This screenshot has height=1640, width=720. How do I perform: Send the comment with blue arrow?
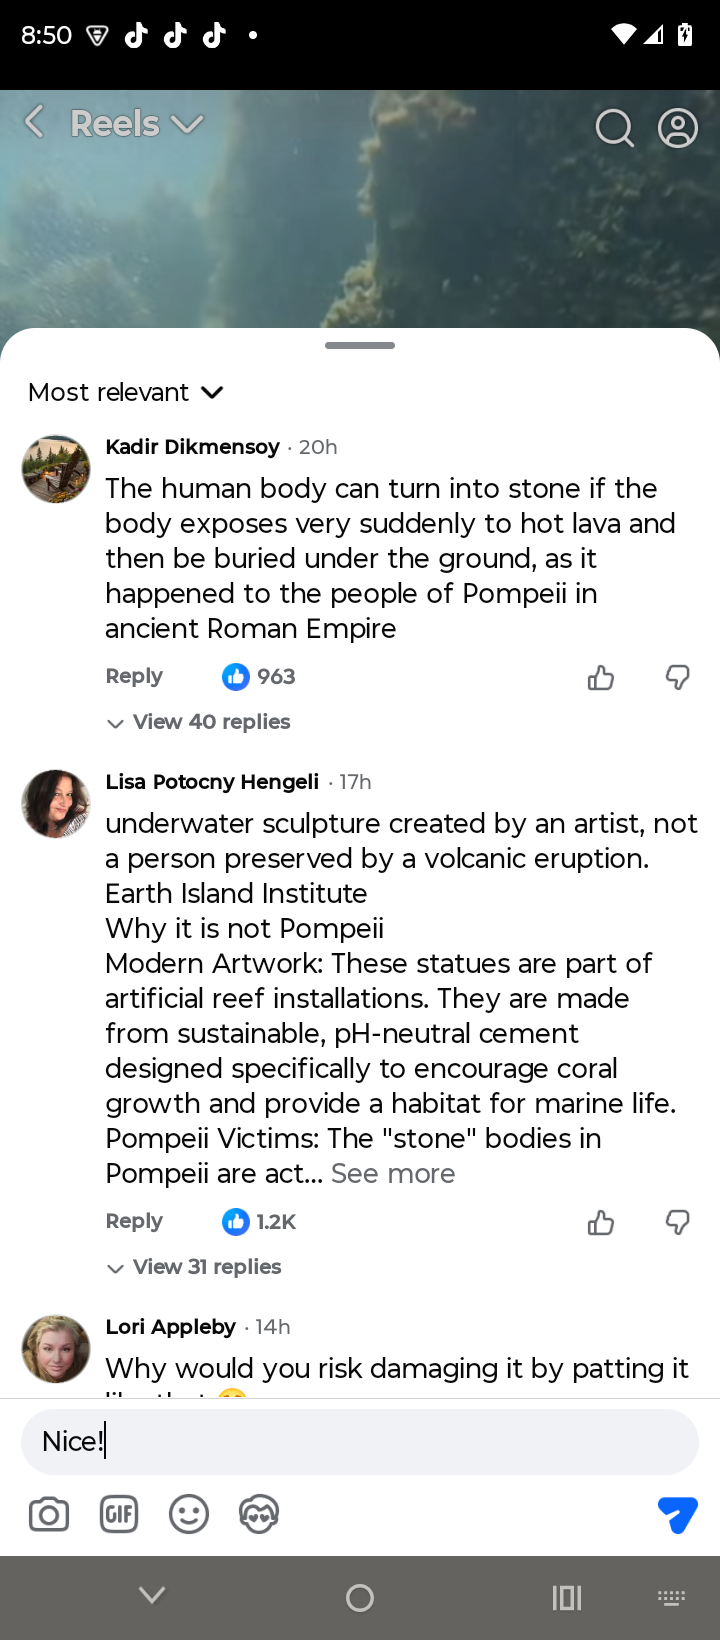tap(677, 1514)
